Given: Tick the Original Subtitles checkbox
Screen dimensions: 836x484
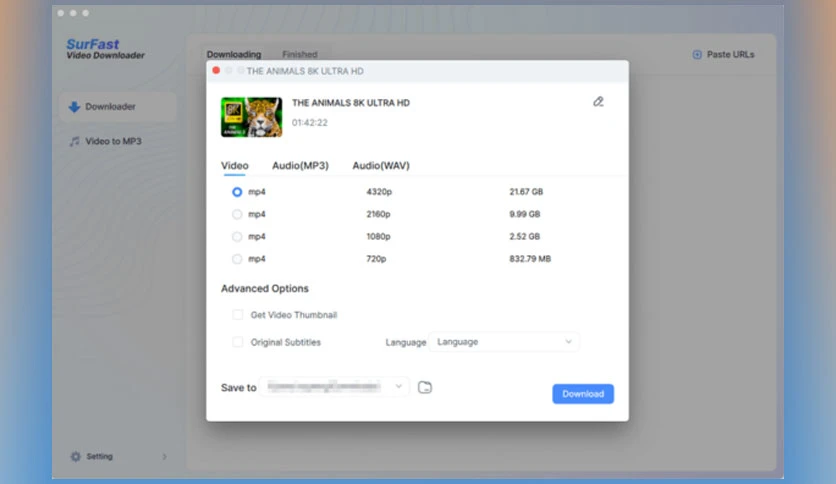Looking at the screenshot, I should tap(238, 342).
